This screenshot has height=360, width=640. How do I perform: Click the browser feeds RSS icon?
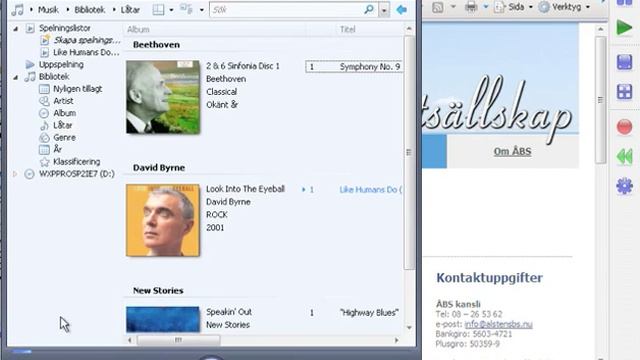[x=438, y=7]
